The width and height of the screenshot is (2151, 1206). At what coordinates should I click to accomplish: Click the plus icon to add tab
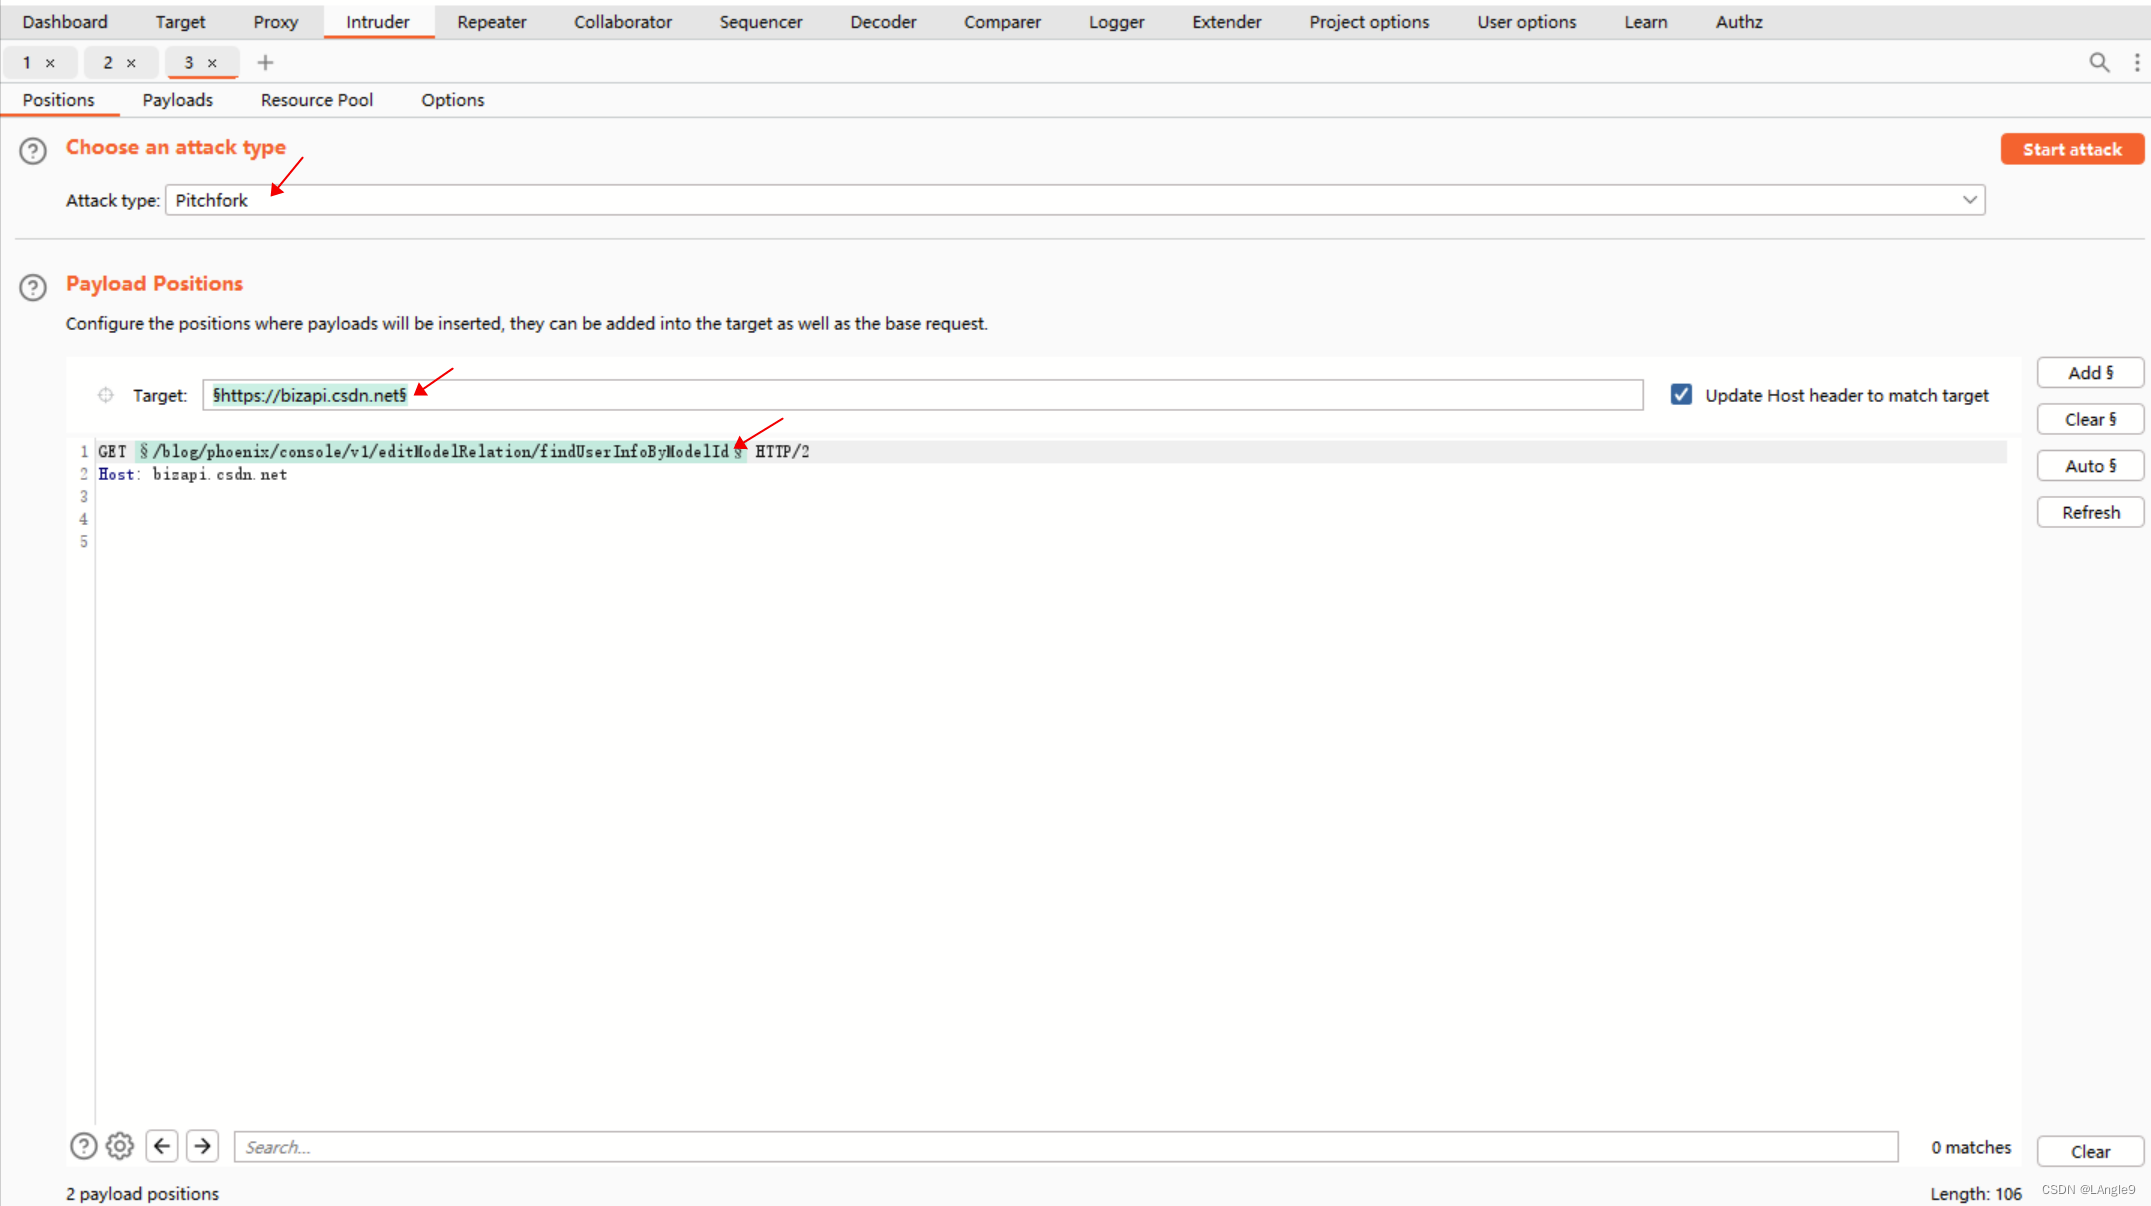click(265, 63)
